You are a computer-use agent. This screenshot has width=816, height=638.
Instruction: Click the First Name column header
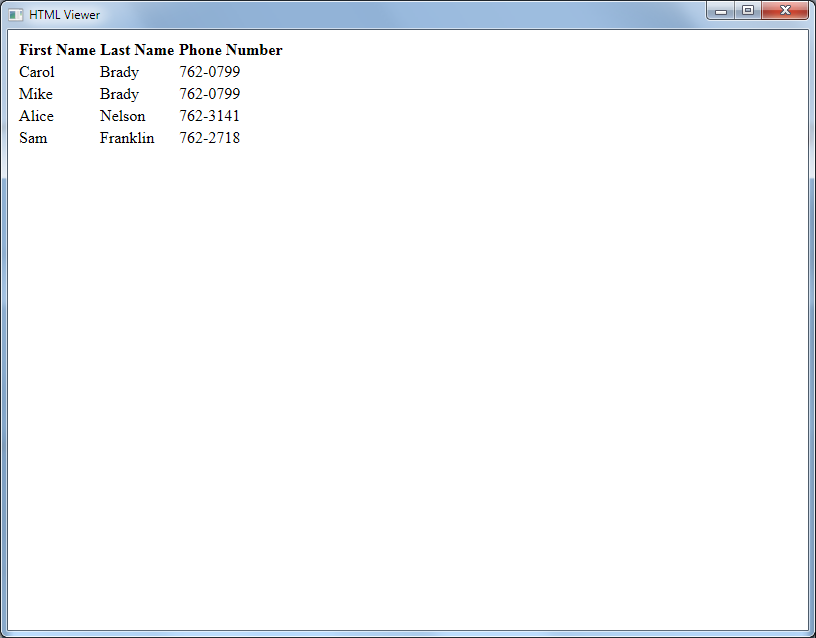point(57,50)
